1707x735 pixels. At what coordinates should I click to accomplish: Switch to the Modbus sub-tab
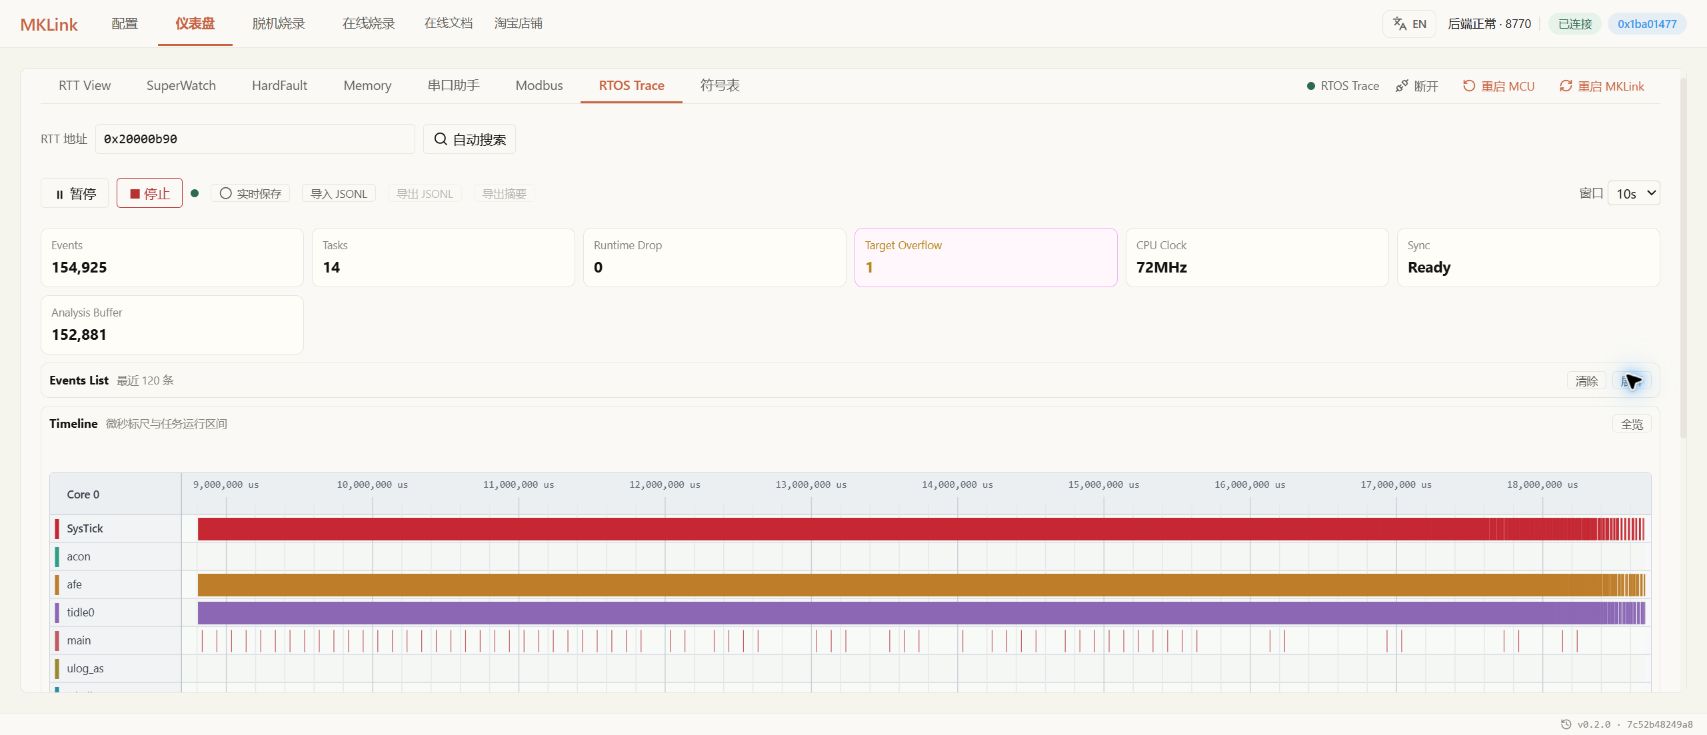click(539, 86)
